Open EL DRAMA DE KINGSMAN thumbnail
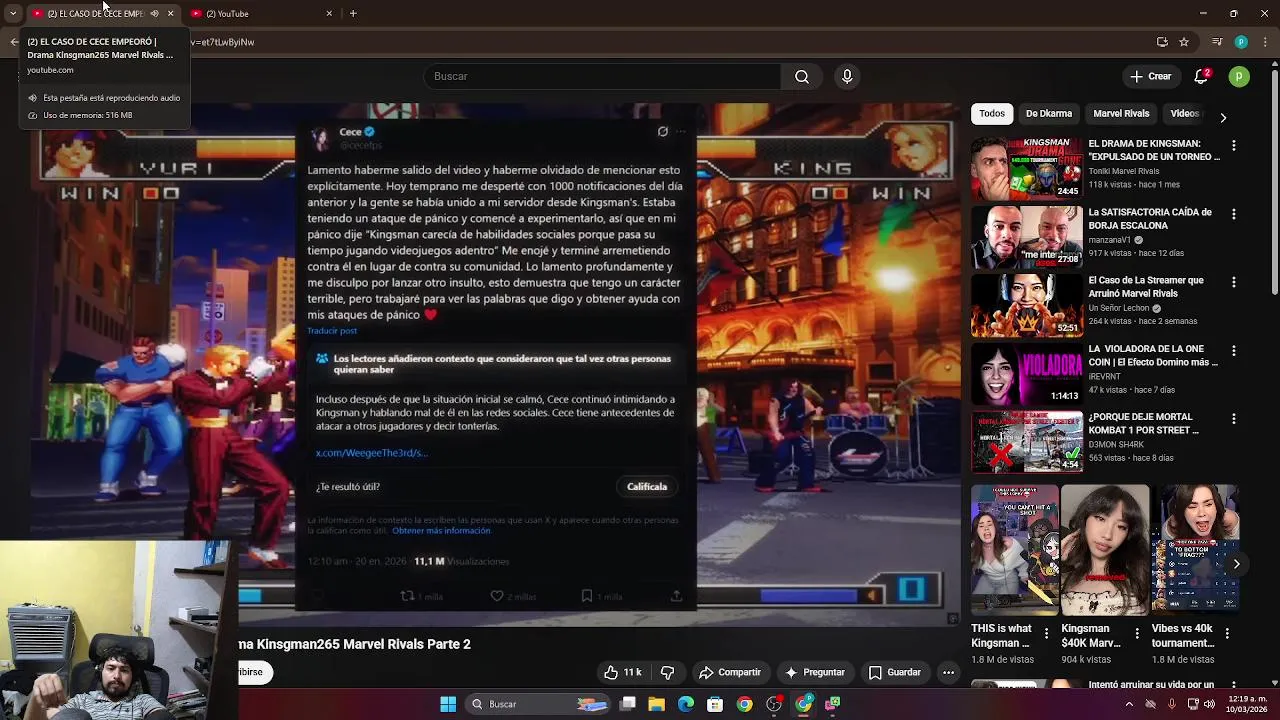 coord(1027,168)
